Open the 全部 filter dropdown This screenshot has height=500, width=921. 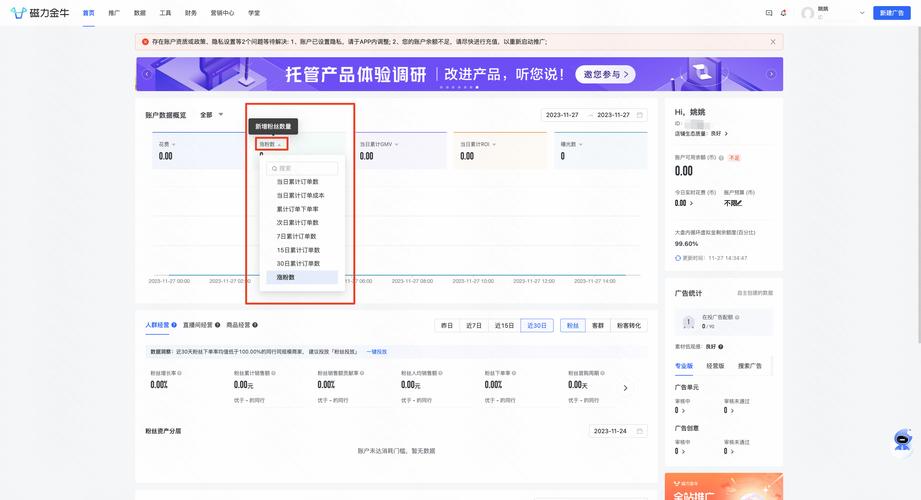[x=211, y=115]
